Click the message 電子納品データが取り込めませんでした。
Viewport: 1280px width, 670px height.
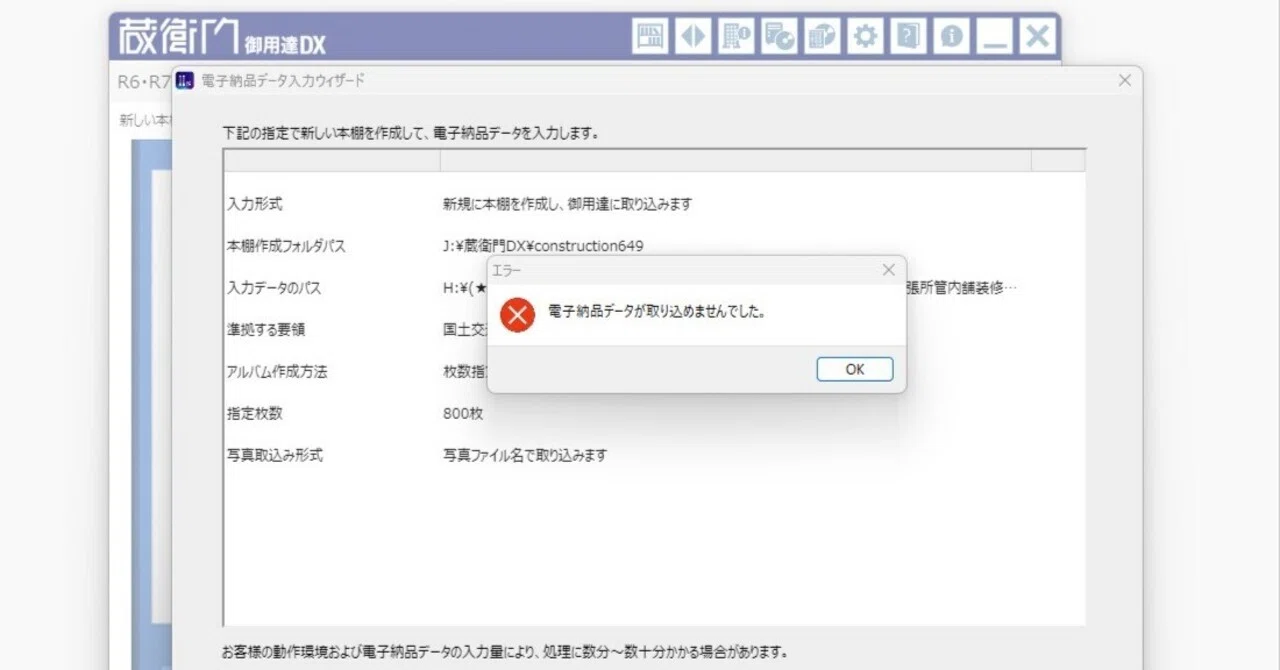tap(657, 311)
